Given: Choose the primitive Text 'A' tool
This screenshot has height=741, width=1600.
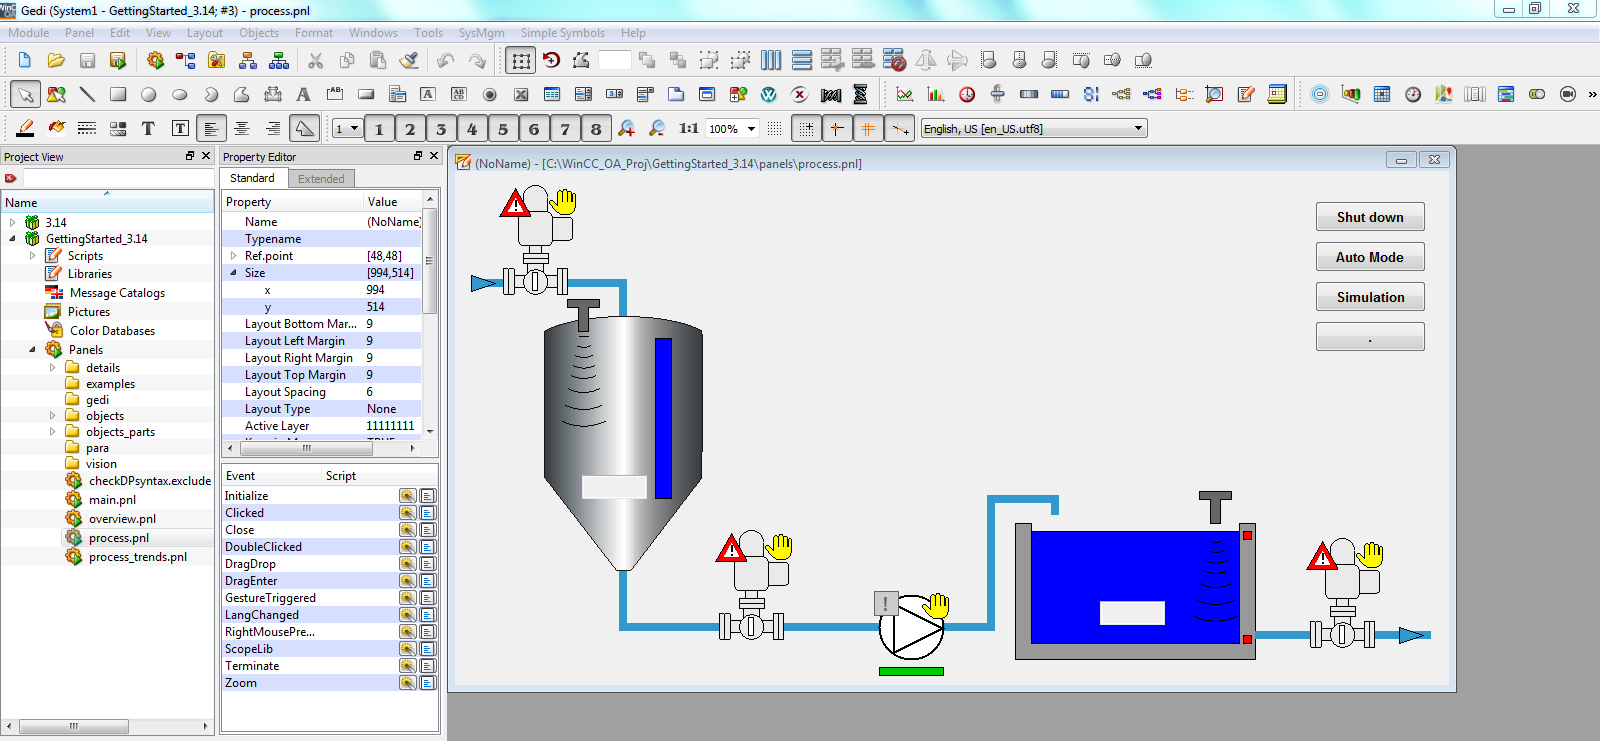Looking at the screenshot, I should pyautogui.click(x=303, y=95).
